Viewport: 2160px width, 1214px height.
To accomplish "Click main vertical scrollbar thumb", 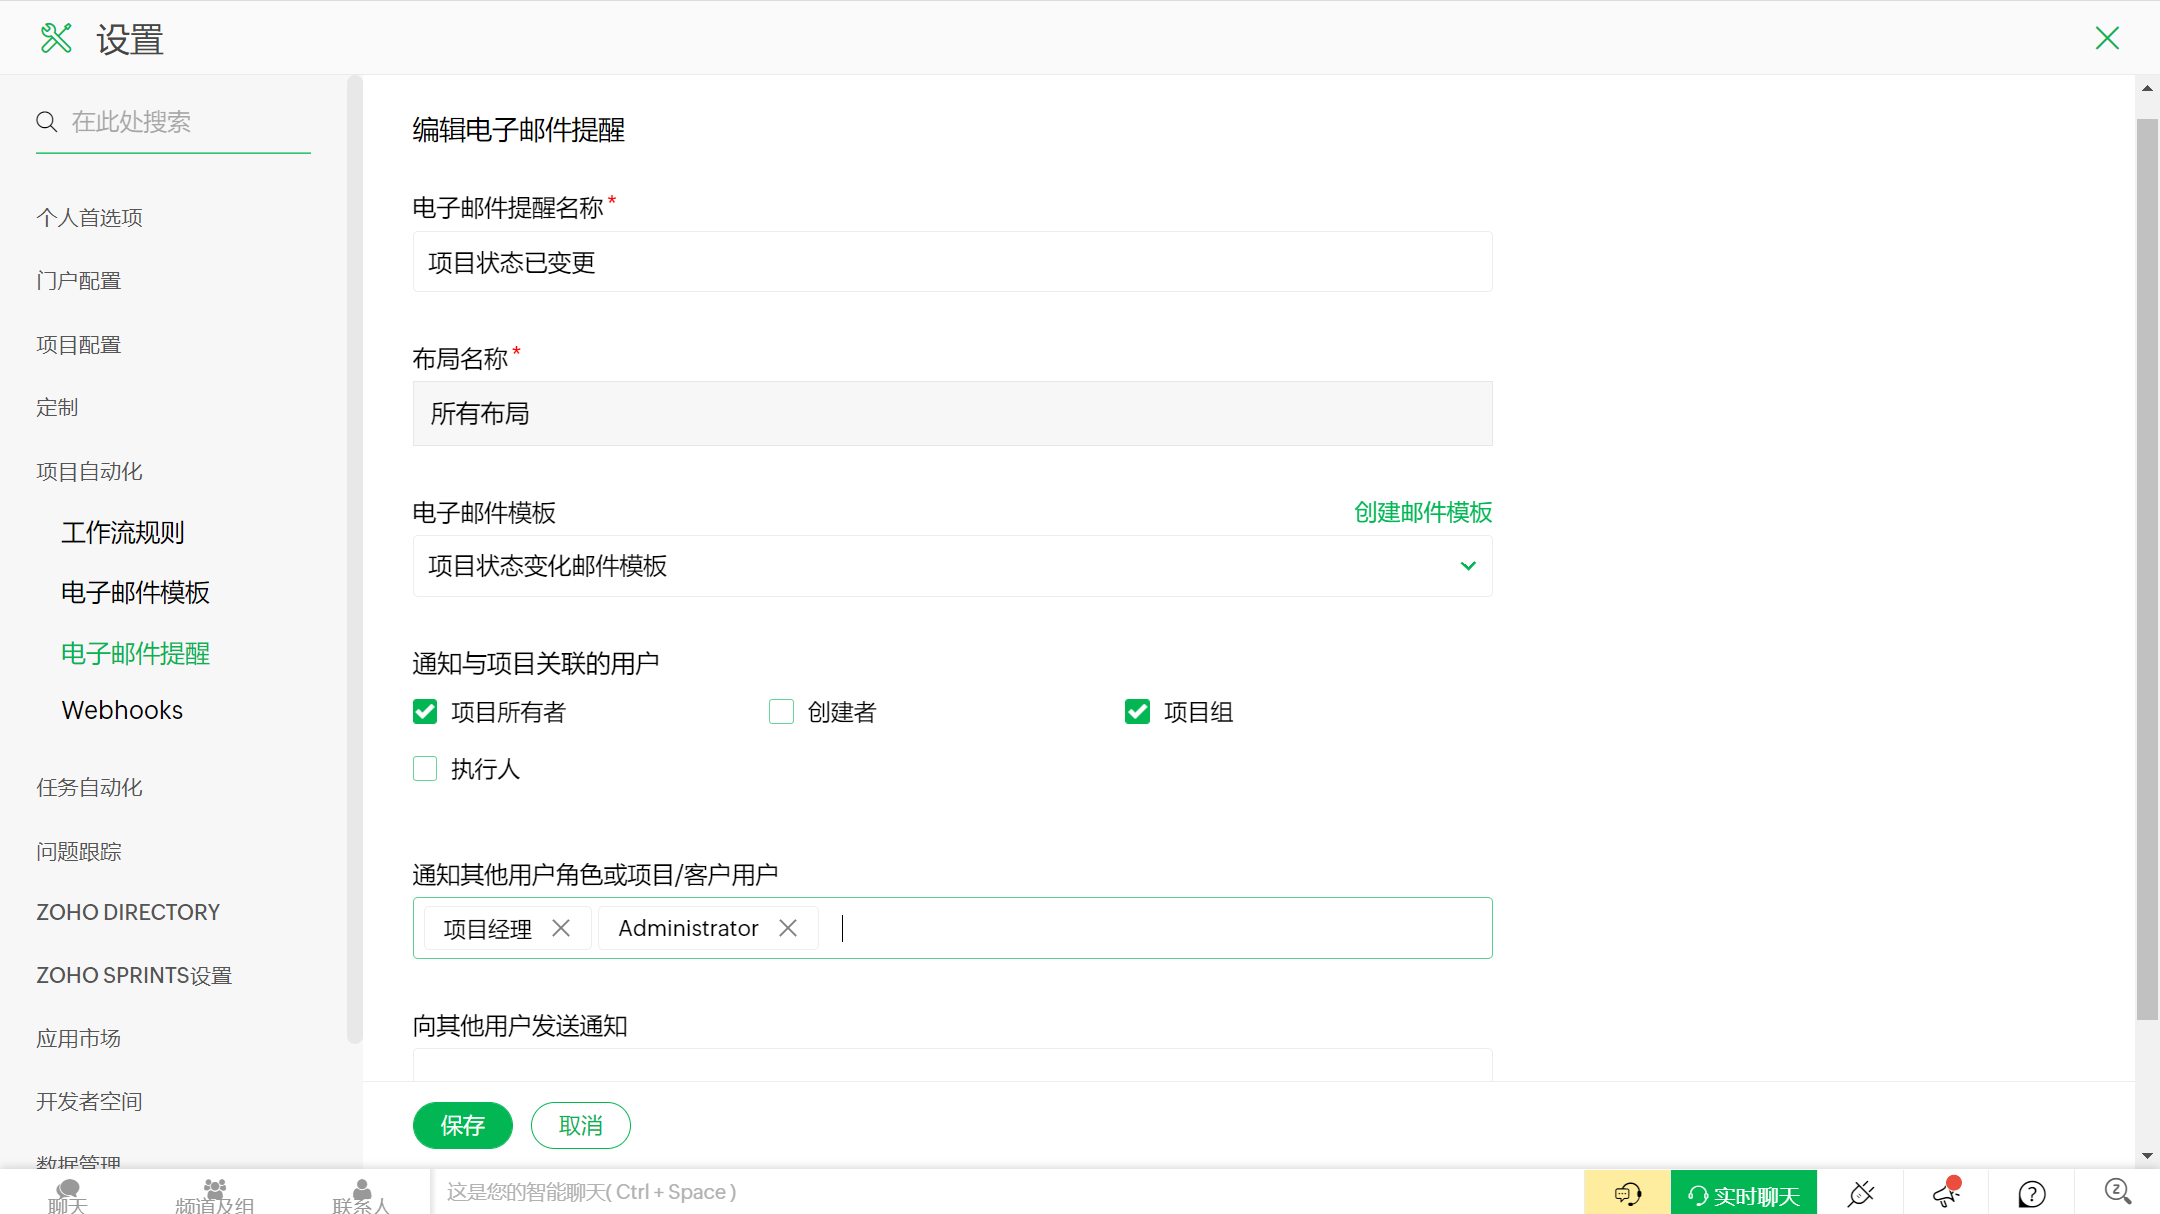I will [2147, 569].
